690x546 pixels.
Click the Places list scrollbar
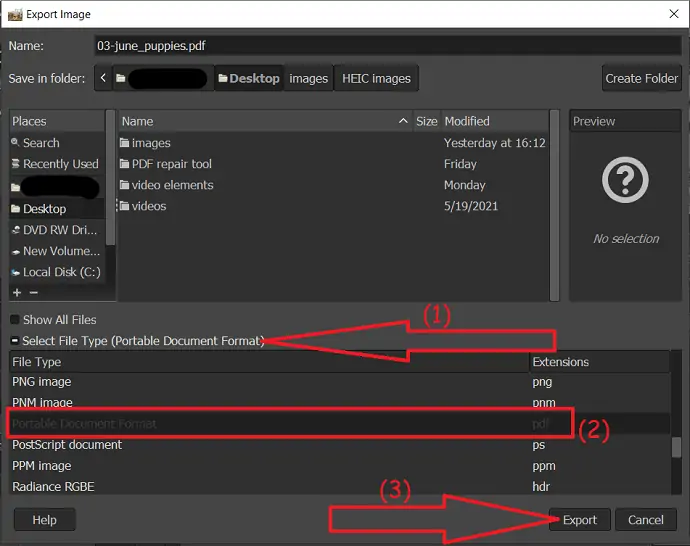110,178
